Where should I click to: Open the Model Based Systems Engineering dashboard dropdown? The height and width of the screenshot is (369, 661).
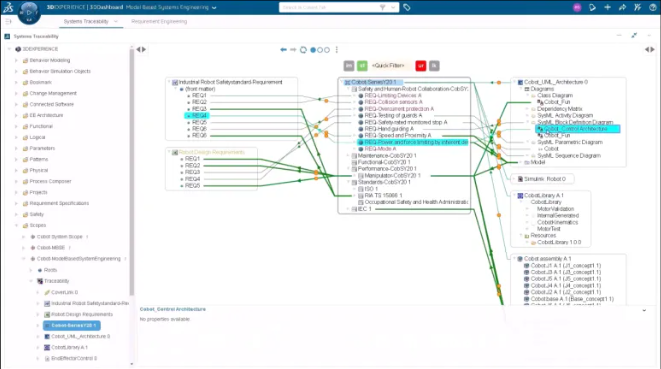(x=214, y=8)
